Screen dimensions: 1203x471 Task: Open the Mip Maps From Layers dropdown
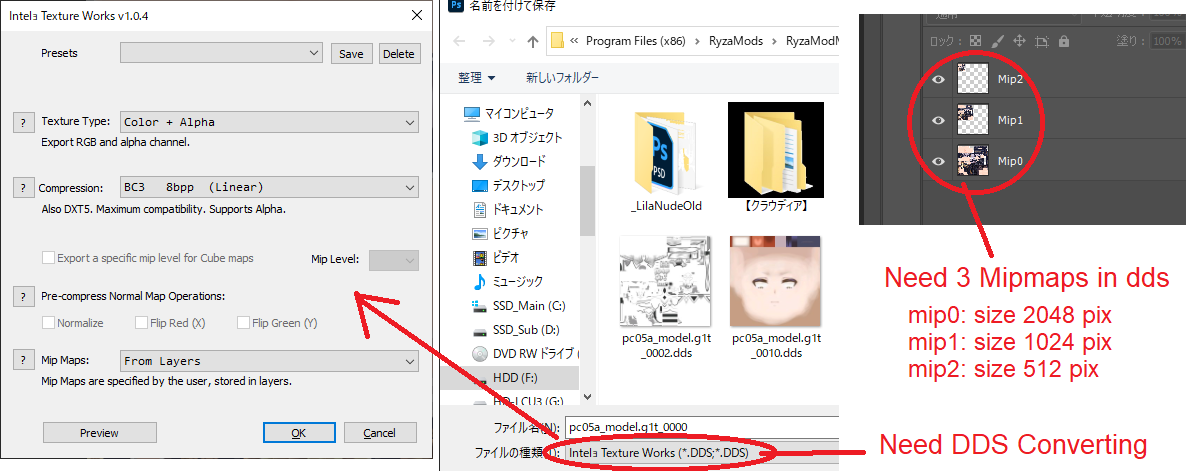point(269,361)
